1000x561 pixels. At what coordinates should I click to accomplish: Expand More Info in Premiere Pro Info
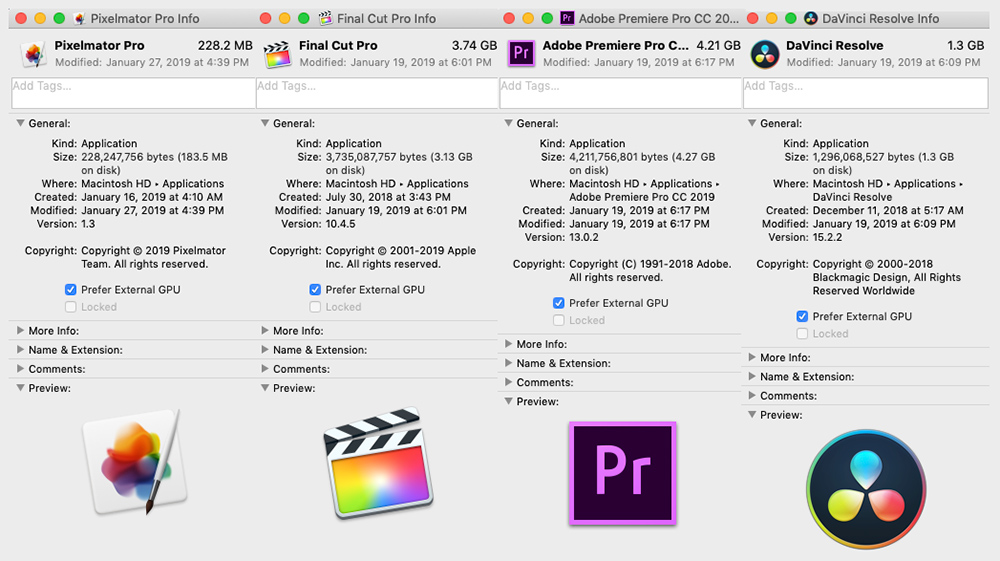click(508, 344)
